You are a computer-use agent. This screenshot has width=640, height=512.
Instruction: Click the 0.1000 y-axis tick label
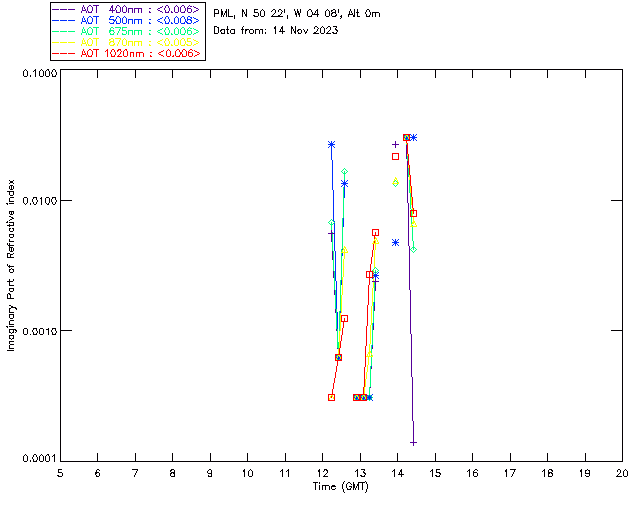point(40,73)
